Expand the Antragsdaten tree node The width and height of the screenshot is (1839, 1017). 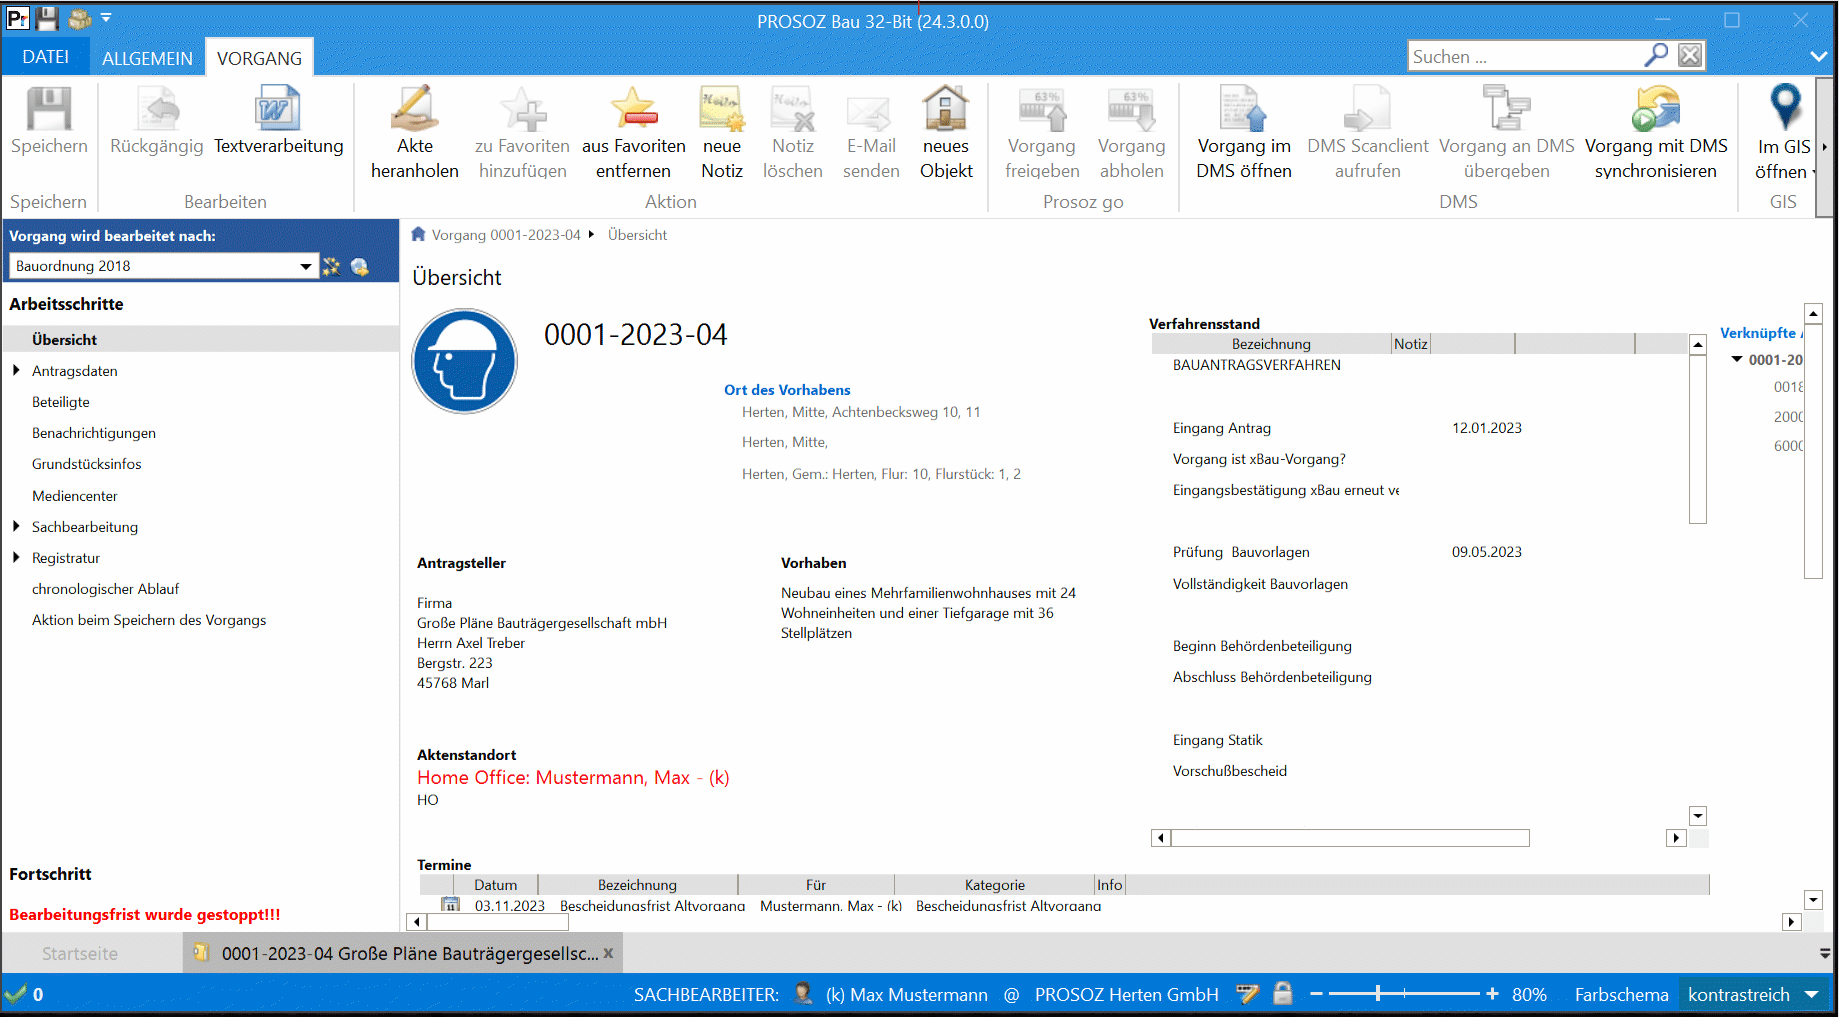[16, 370]
